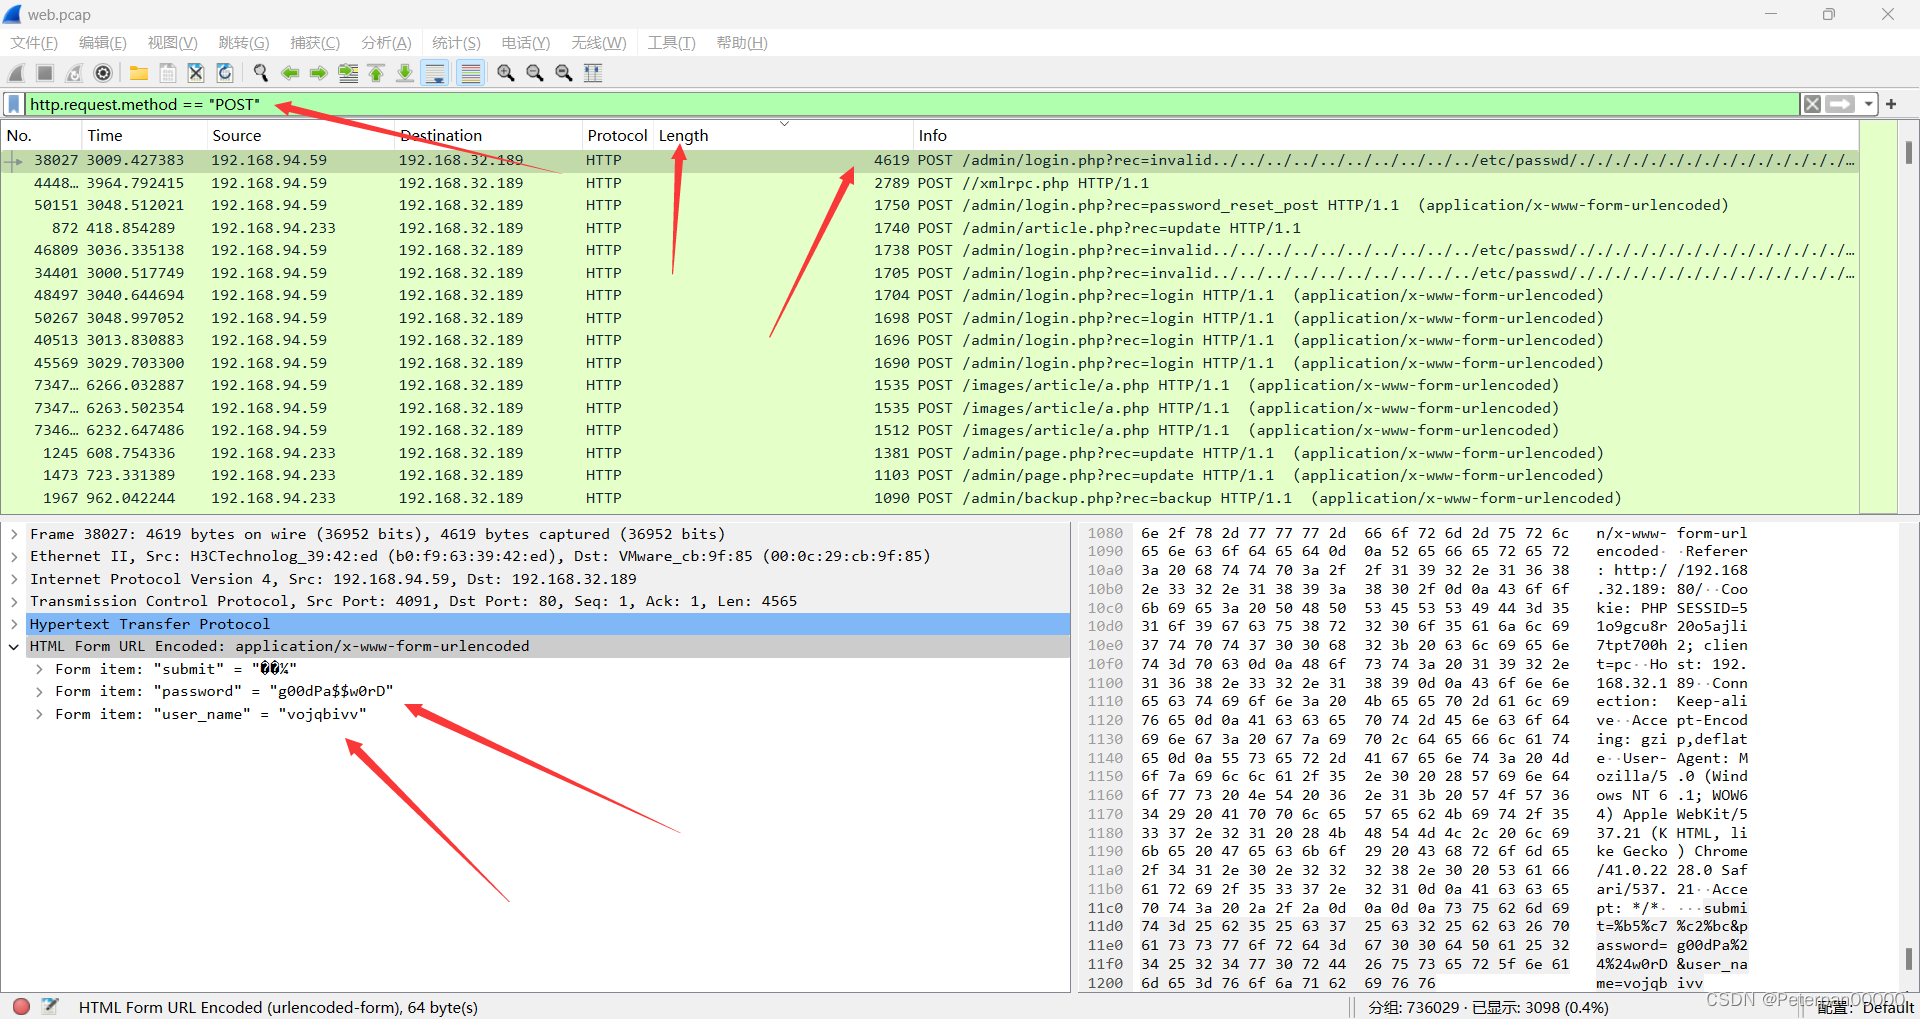Click the expert information red circle icon
The height and width of the screenshot is (1019, 1920).
[21, 1006]
